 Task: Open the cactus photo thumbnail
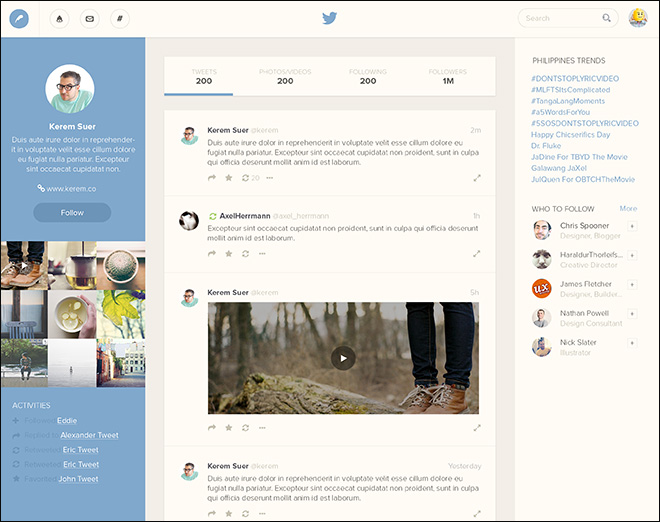tap(121, 265)
